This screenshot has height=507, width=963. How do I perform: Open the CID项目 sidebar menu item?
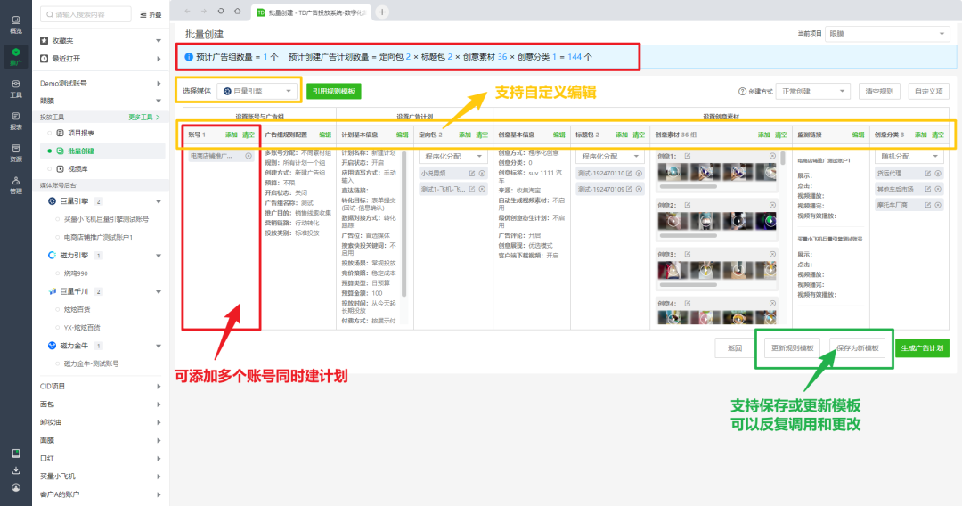point(100,386)
